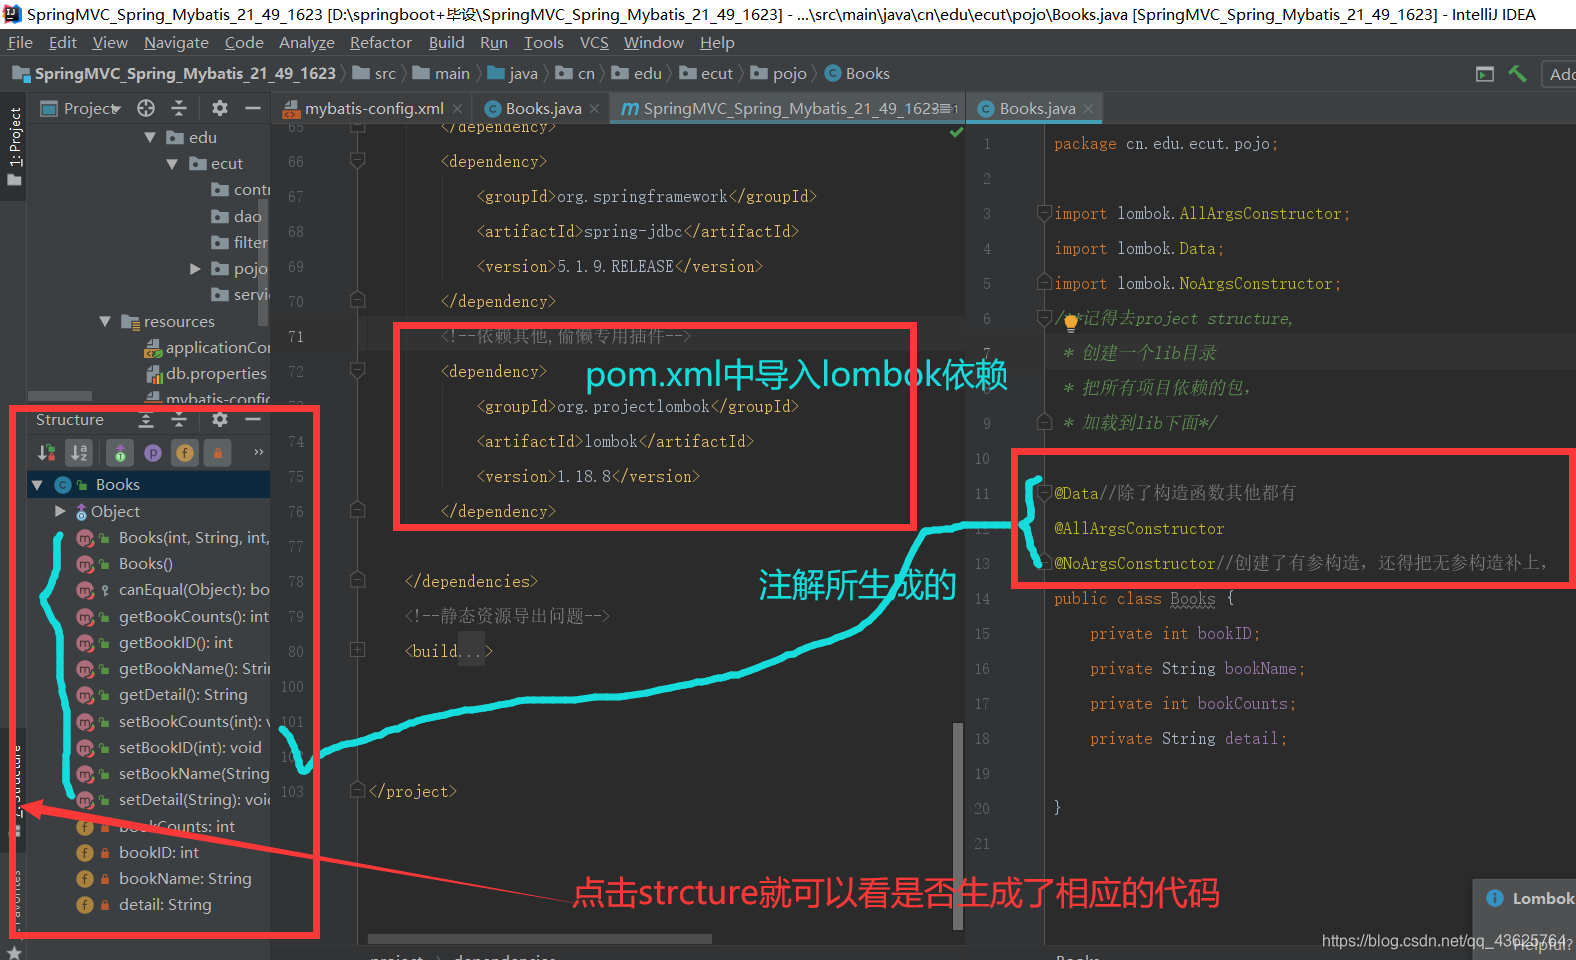
Task: Select dao folder in project tree
Action: [x=247, y=216]
